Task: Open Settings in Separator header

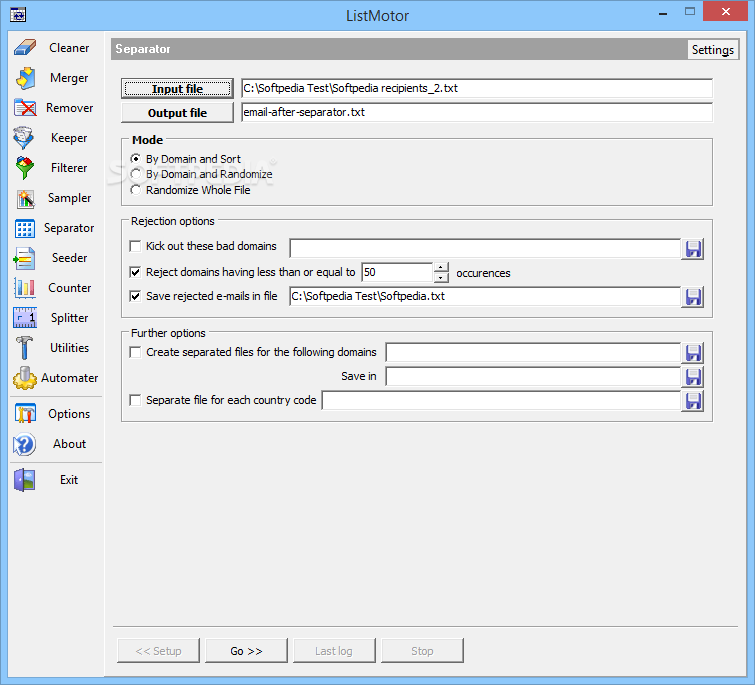Action: click(x=713, y=50)
